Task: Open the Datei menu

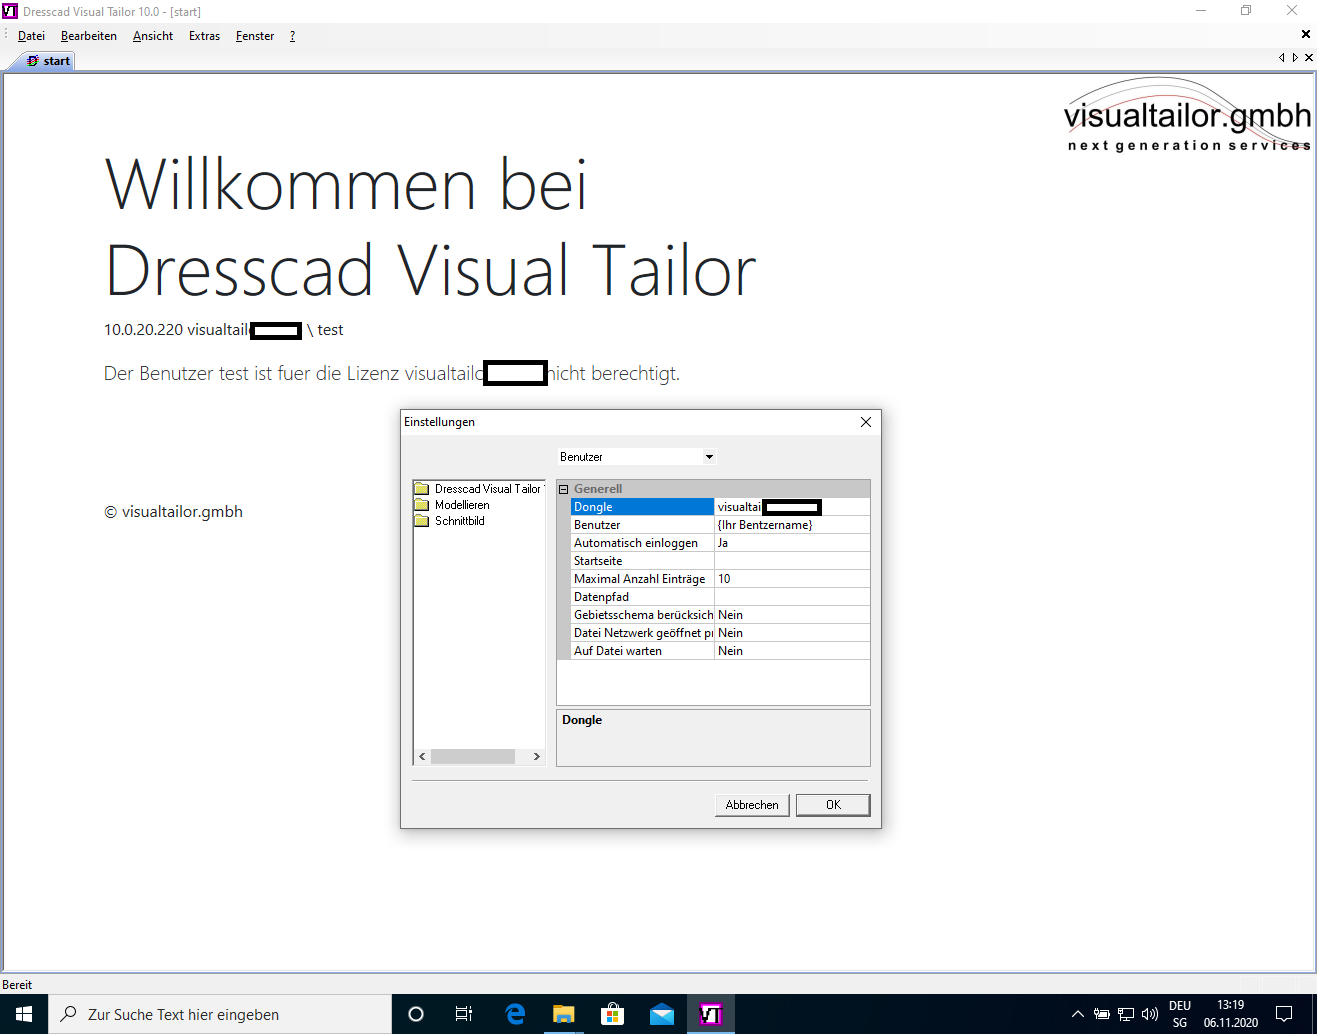Action: pyautogui.click(x=31, y=36)
